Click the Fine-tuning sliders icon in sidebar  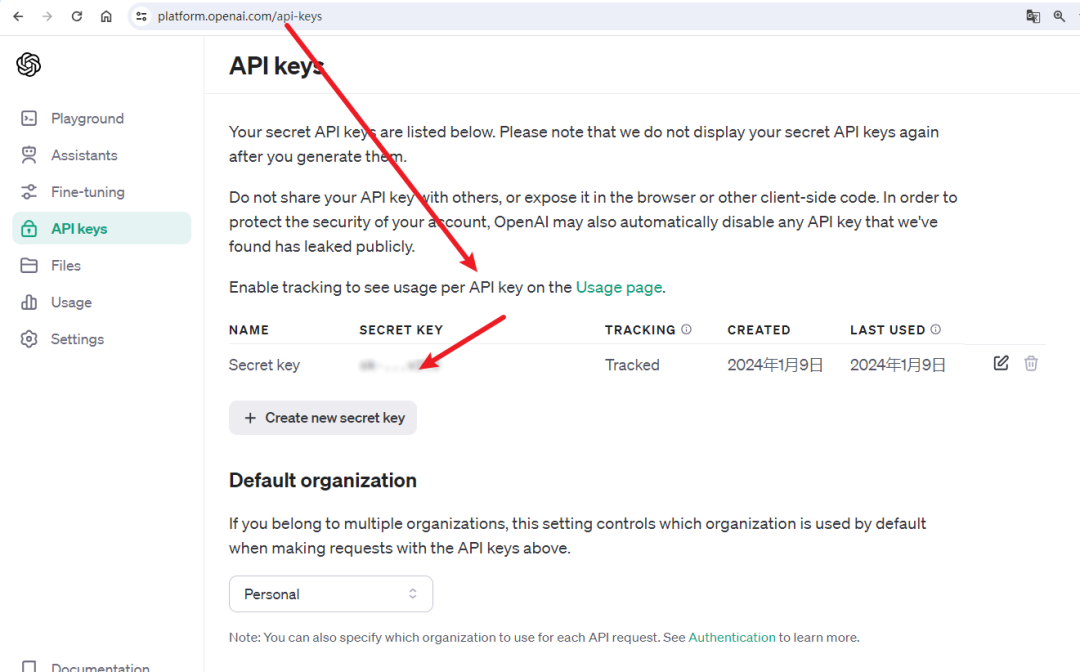29,192
